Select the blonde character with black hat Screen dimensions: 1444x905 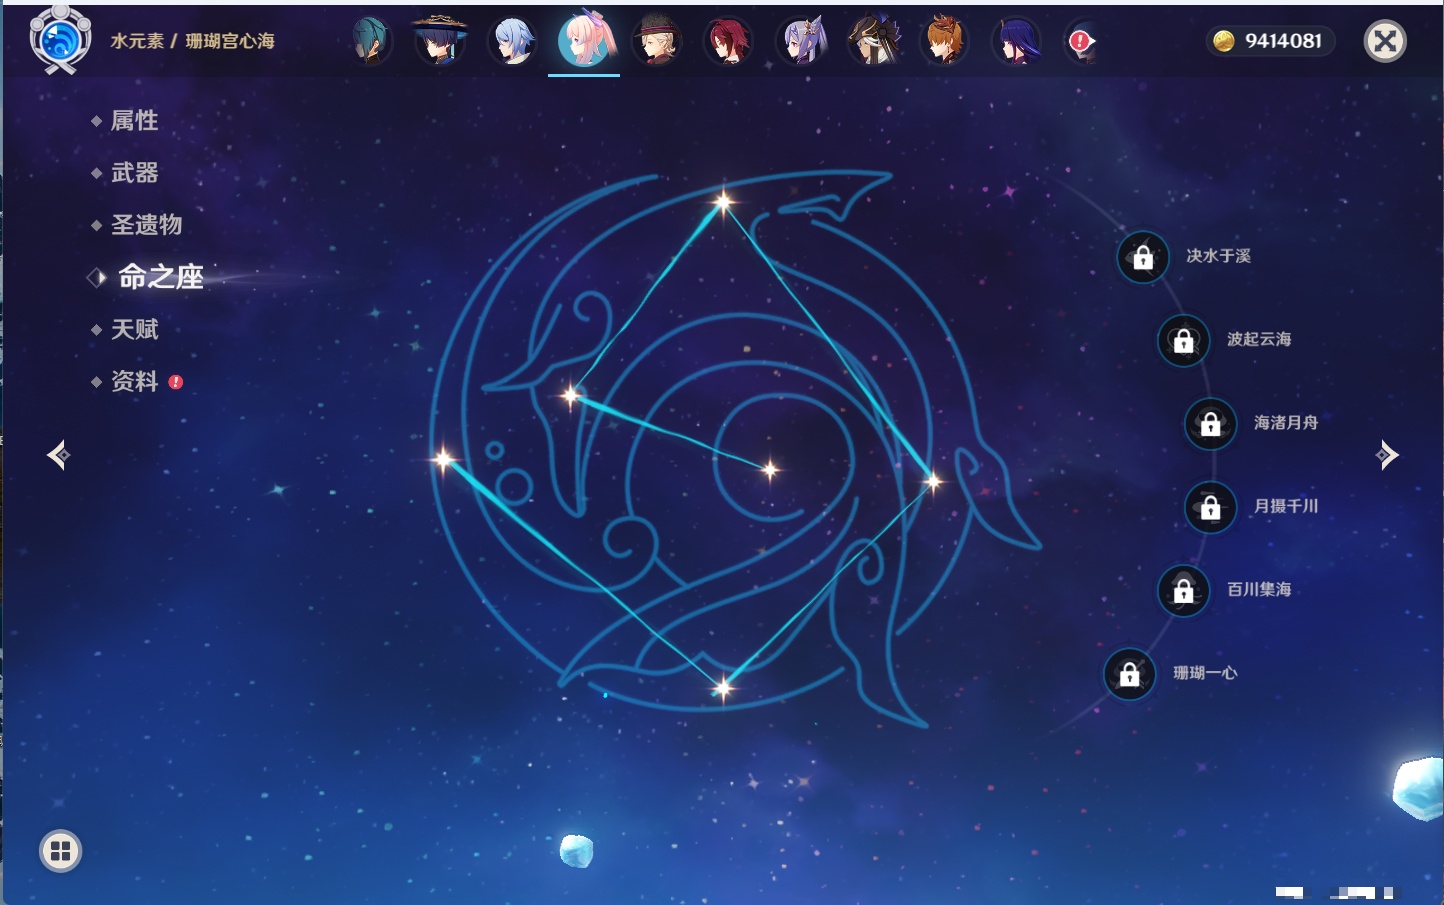pyautogui.click(x=657, y=41)
